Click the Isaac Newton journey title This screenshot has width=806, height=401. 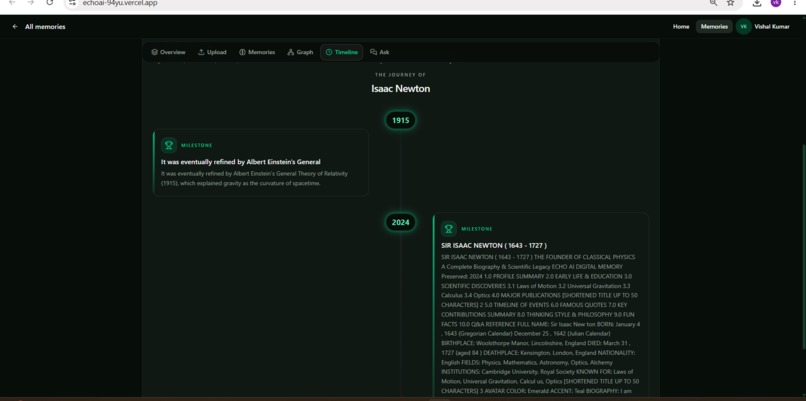click(x=400, y=88)
